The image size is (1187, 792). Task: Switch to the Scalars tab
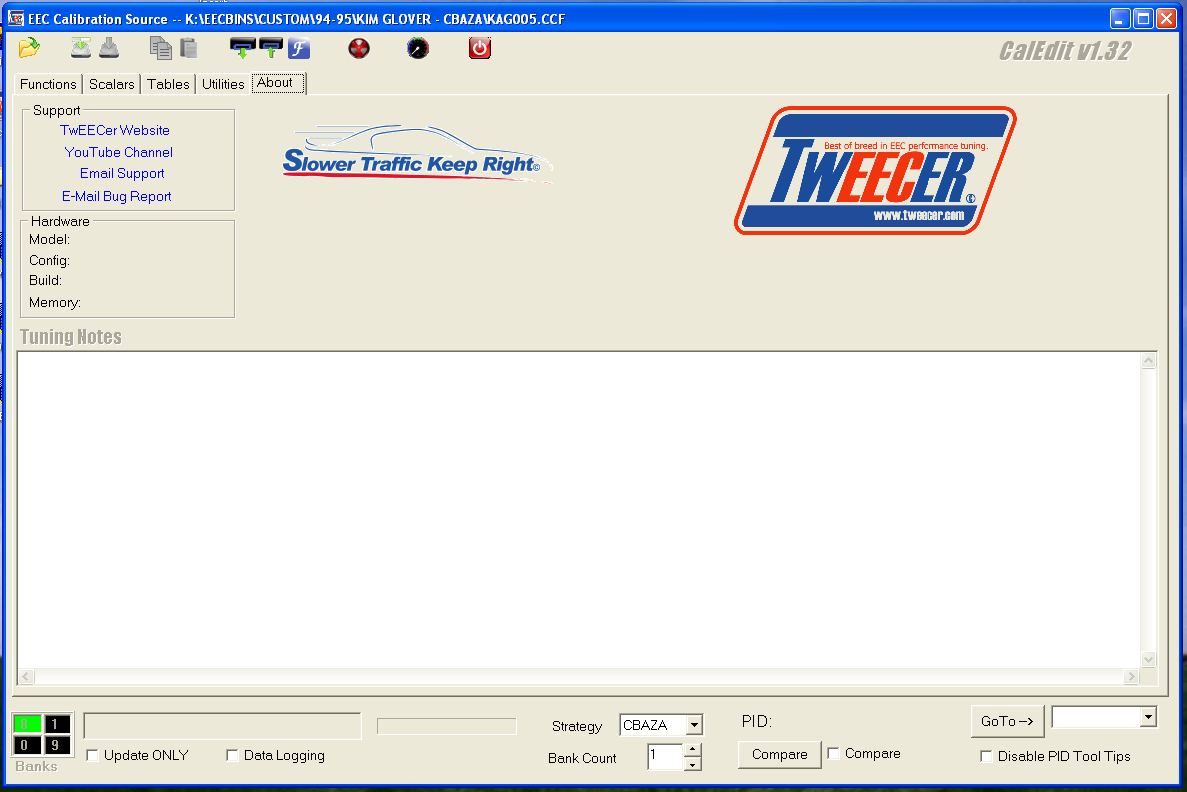tap(111, 84)
